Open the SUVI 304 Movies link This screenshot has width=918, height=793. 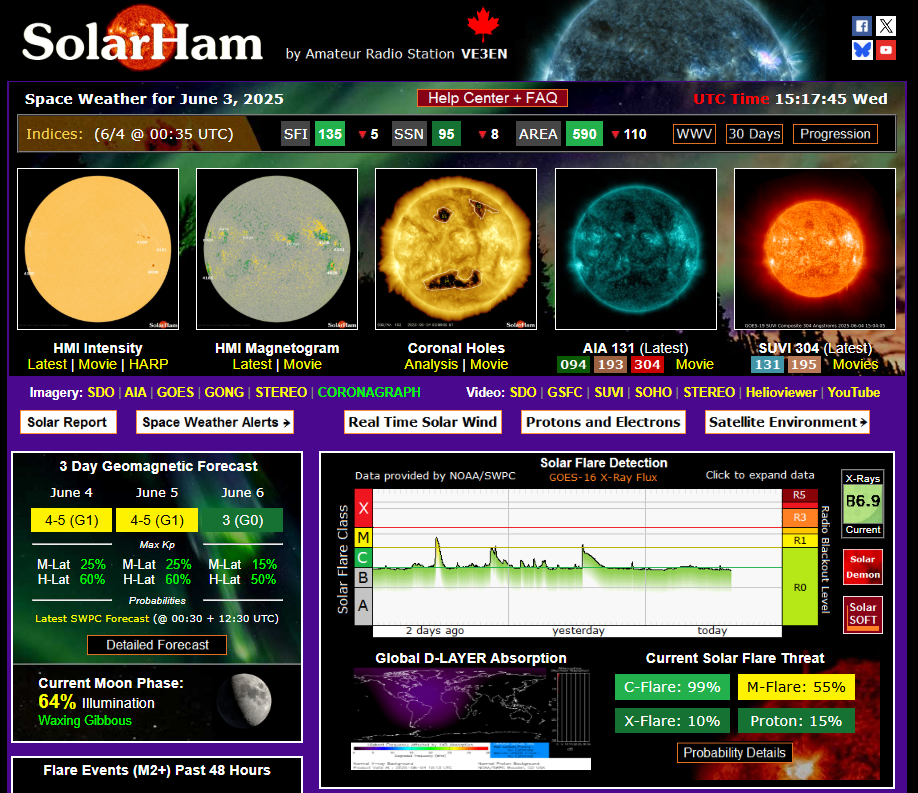click(x=855, y=364)
